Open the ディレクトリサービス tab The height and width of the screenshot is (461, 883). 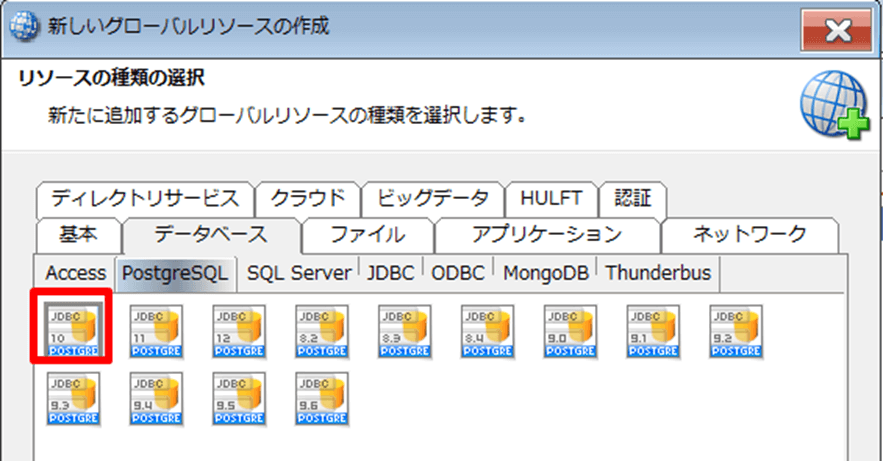click(145, 199)
